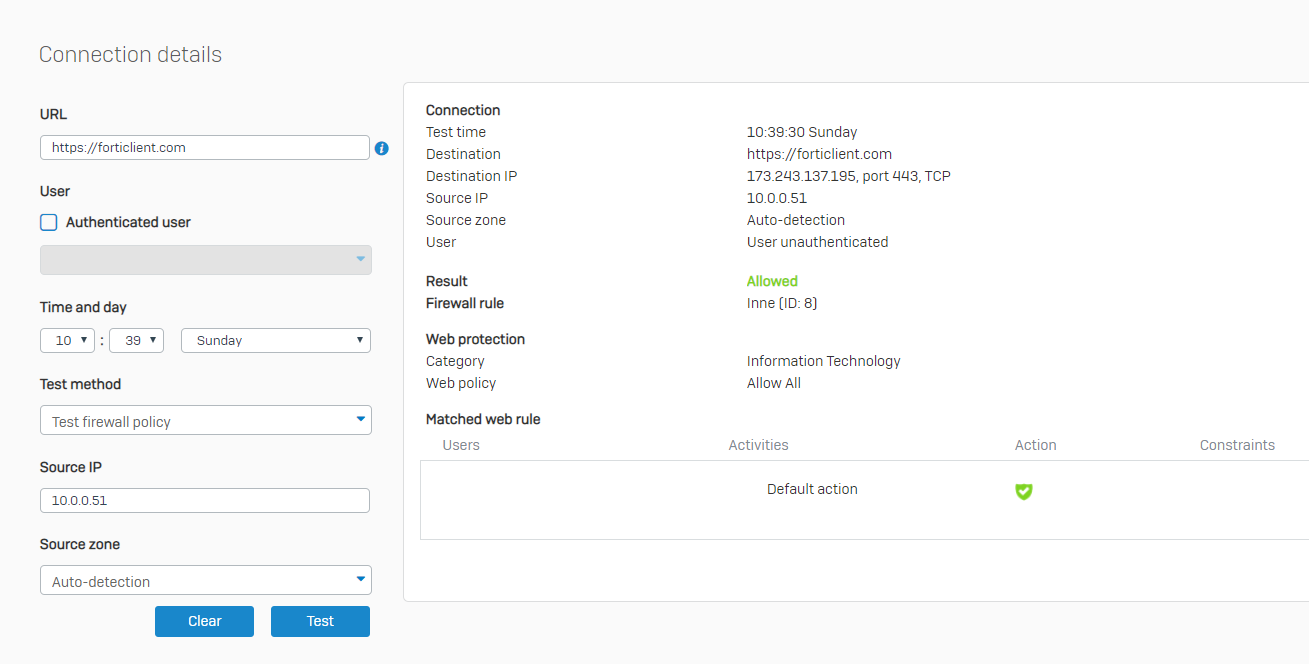Click into the URL input field
Viewport: 1309px width, 664px height.
205,147
